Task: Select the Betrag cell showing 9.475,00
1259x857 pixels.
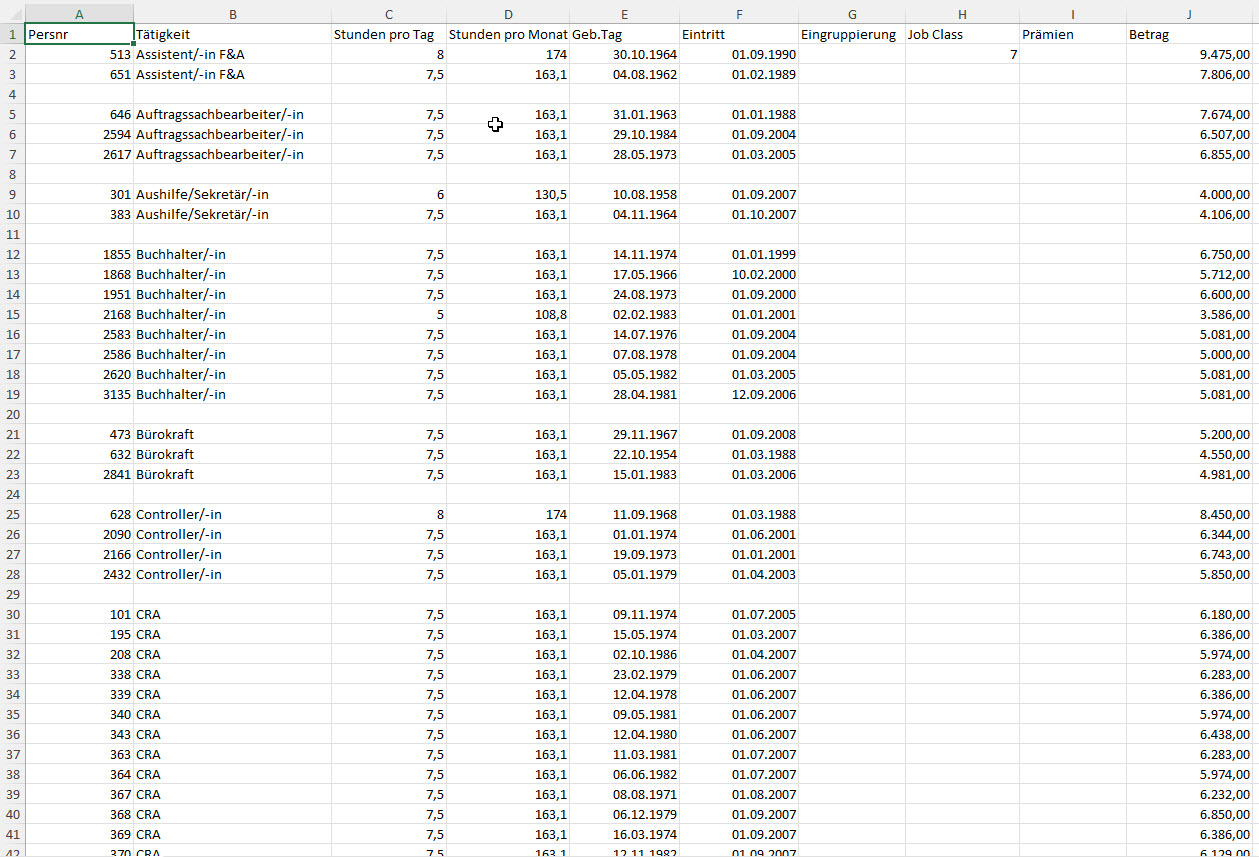Action: point(1189,54)
